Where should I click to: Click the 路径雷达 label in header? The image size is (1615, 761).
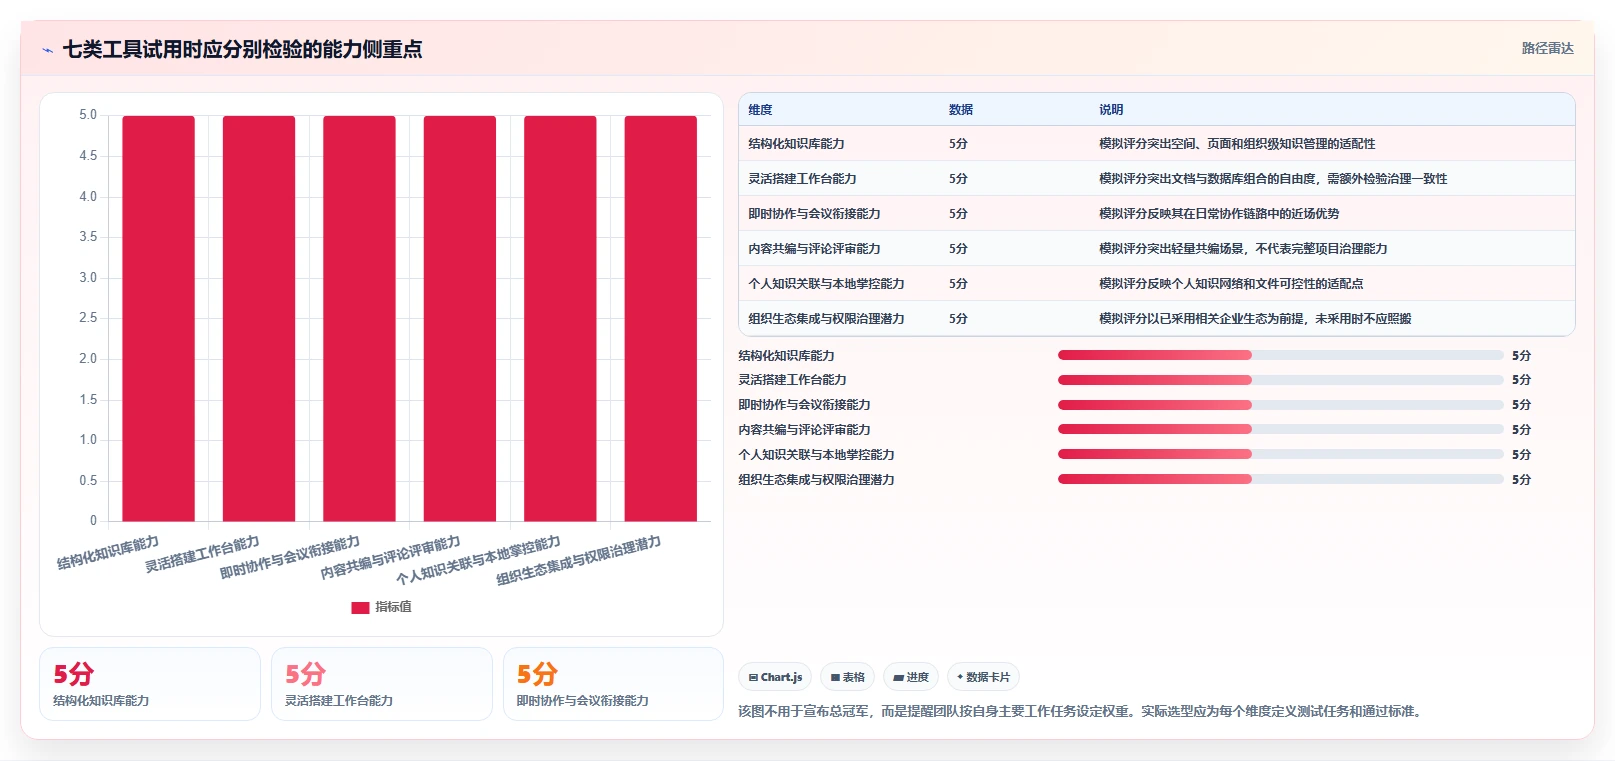pos(1547,48)
